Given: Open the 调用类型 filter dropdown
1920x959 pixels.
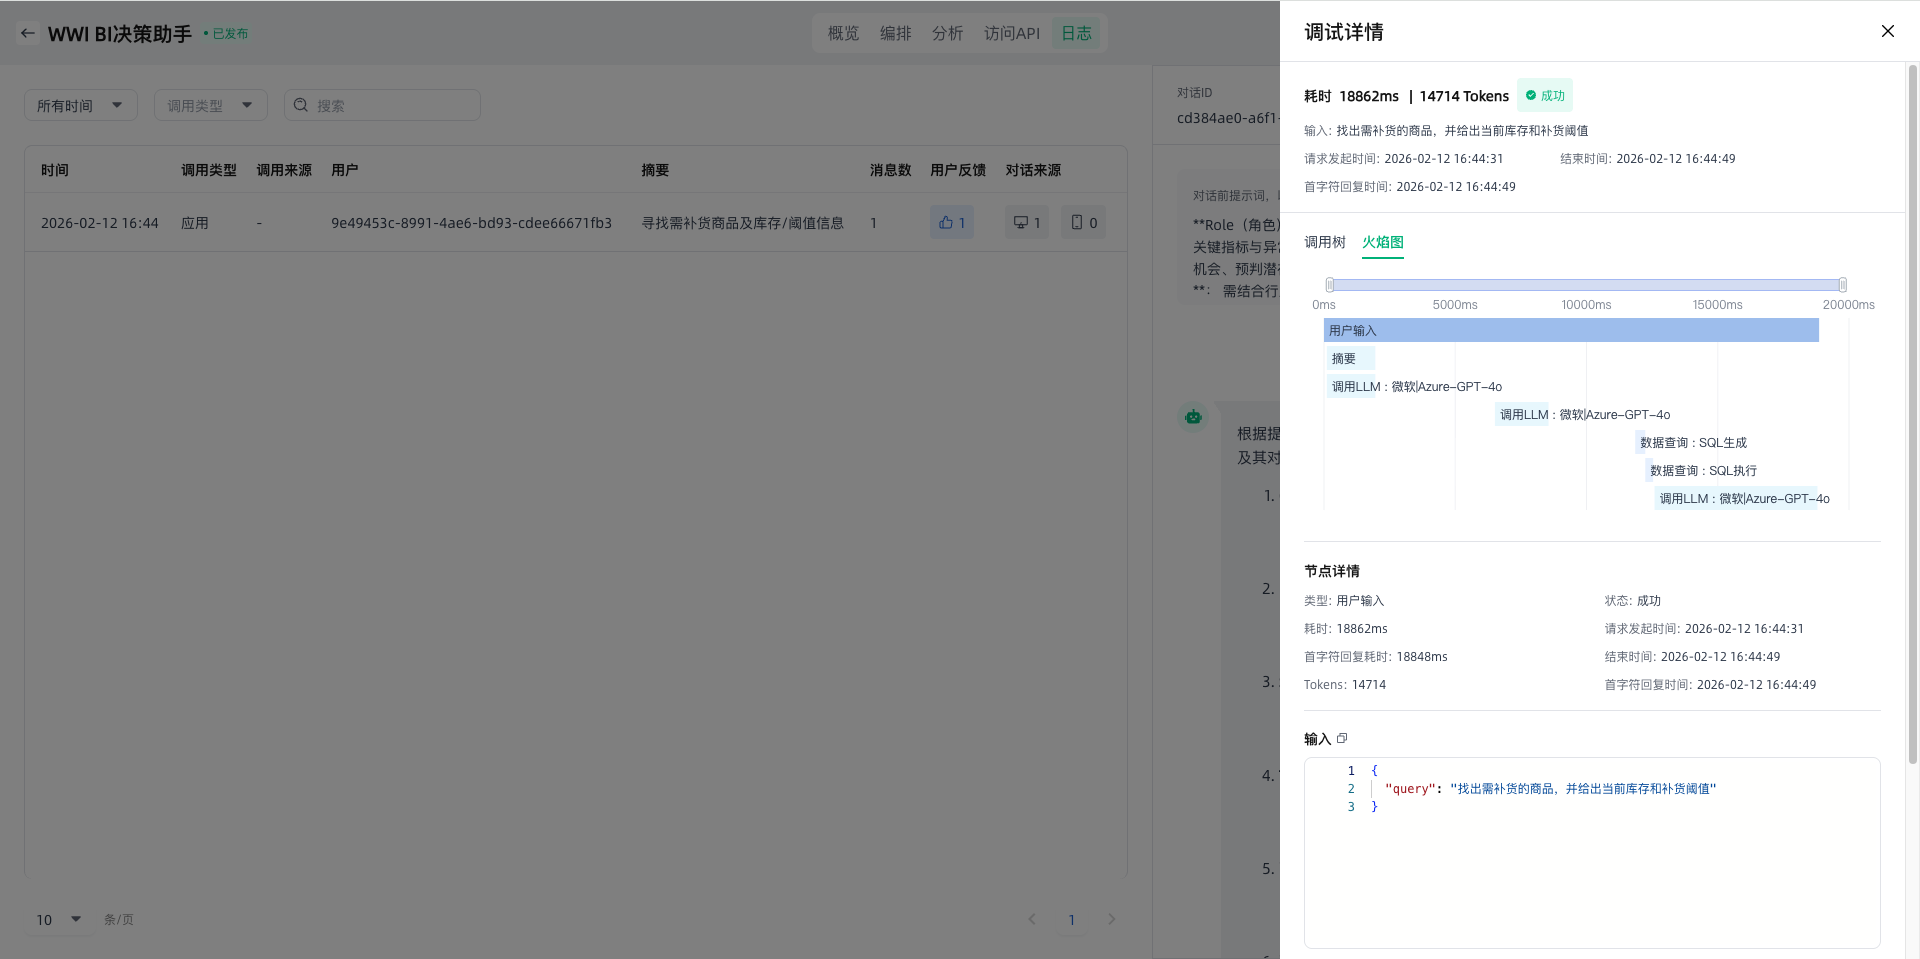Looking at the screenshot, I should coord(210,105).
